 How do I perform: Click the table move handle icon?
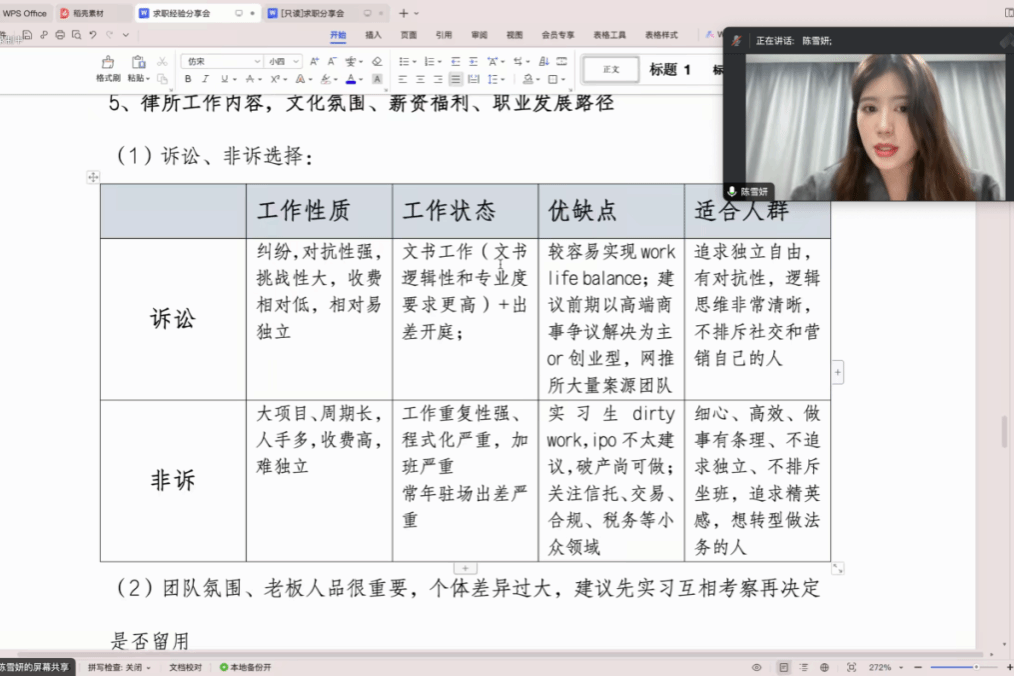click(93, 177)
